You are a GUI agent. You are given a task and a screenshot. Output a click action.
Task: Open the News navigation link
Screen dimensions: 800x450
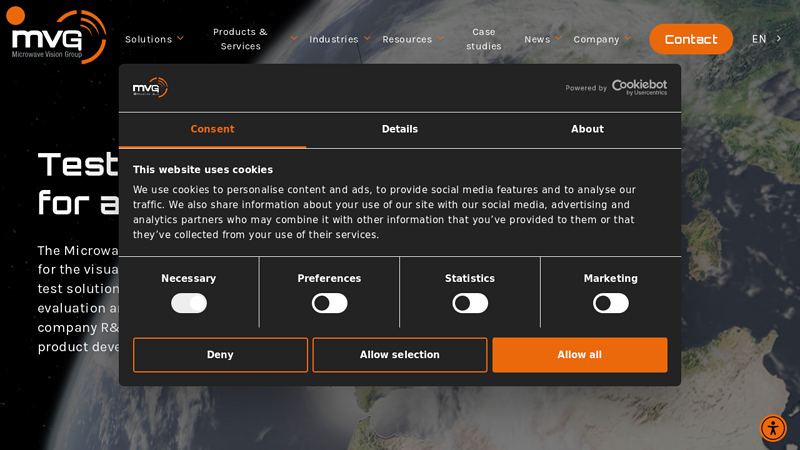(537, 39)
